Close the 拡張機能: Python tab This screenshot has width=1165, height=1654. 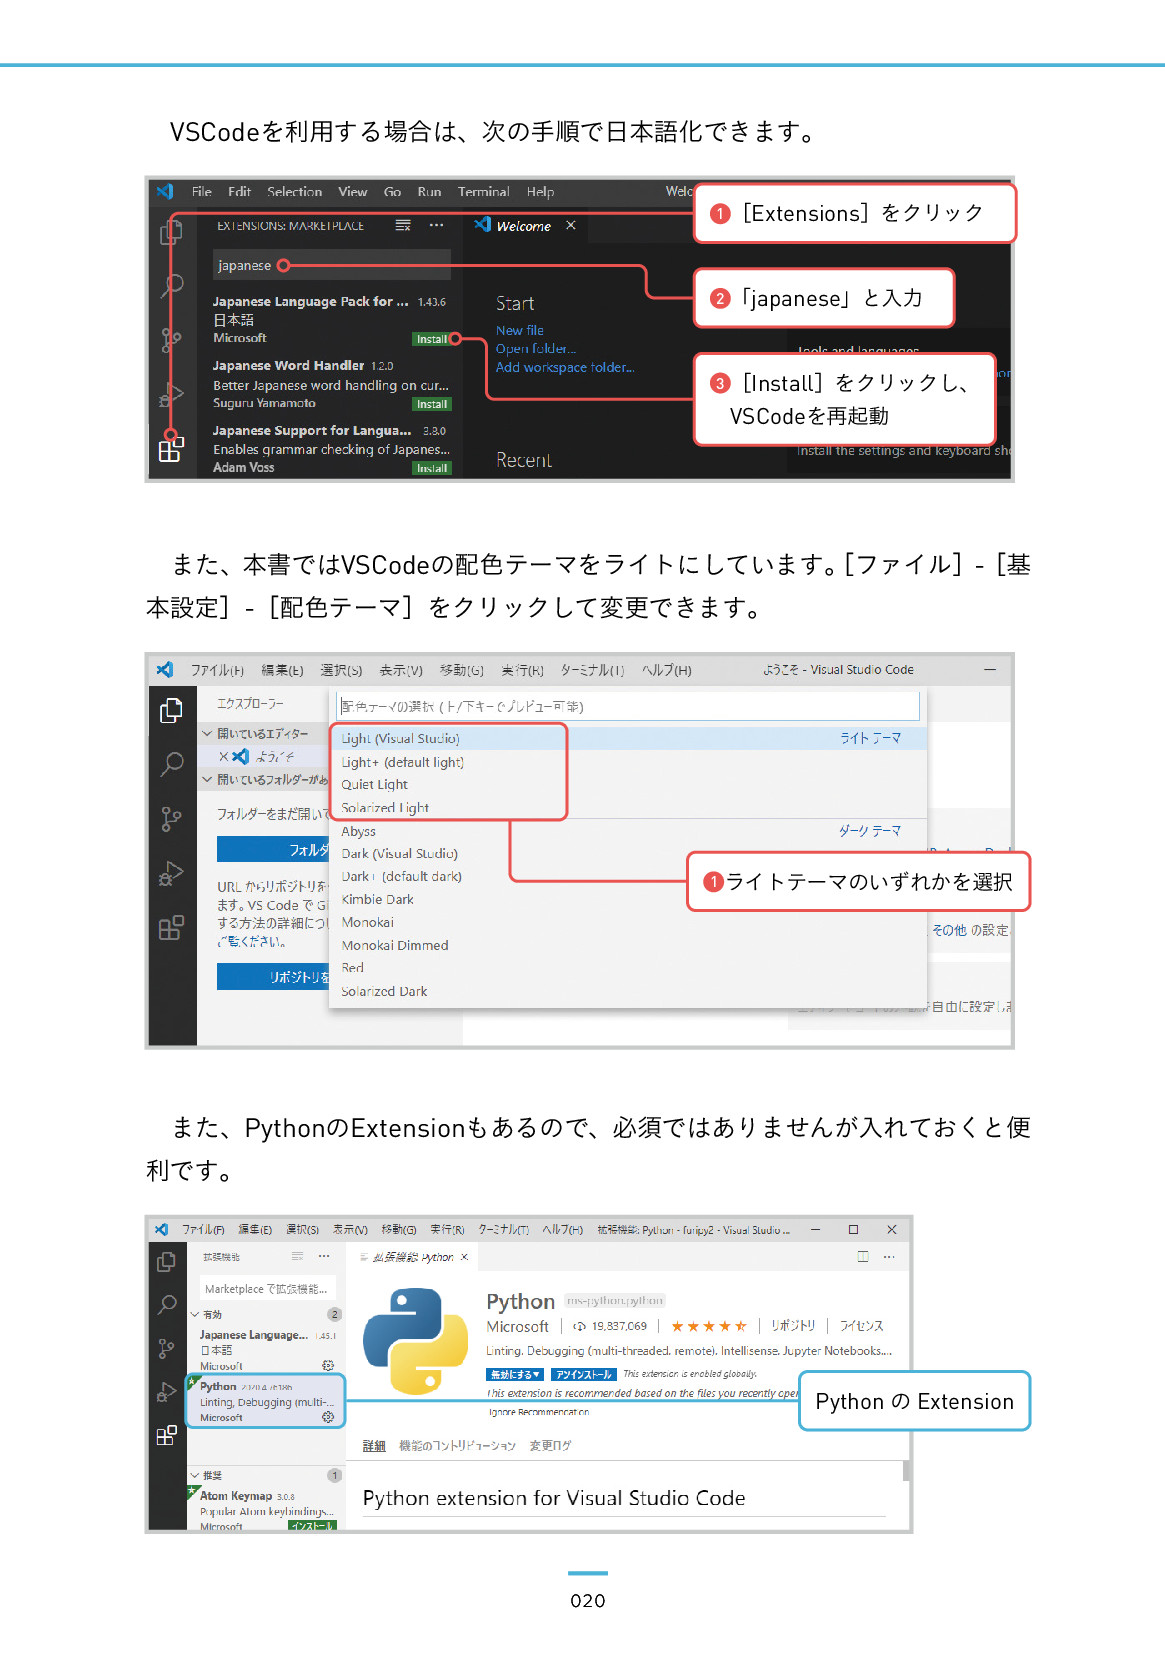click(464, 1257)
